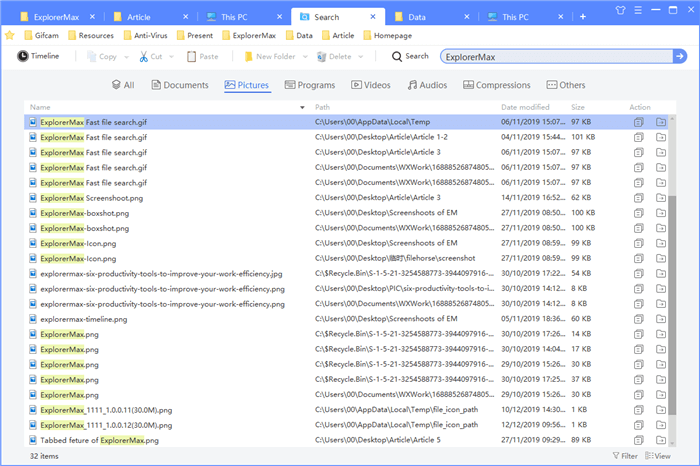Copy path icon for the selected first row

(639, 122)
